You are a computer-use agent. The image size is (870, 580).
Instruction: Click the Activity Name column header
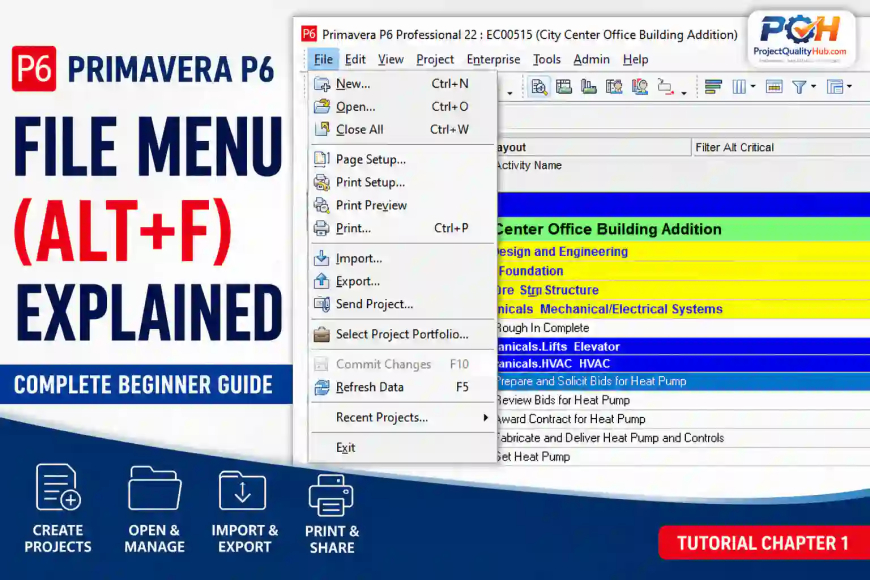click(529, 165)
